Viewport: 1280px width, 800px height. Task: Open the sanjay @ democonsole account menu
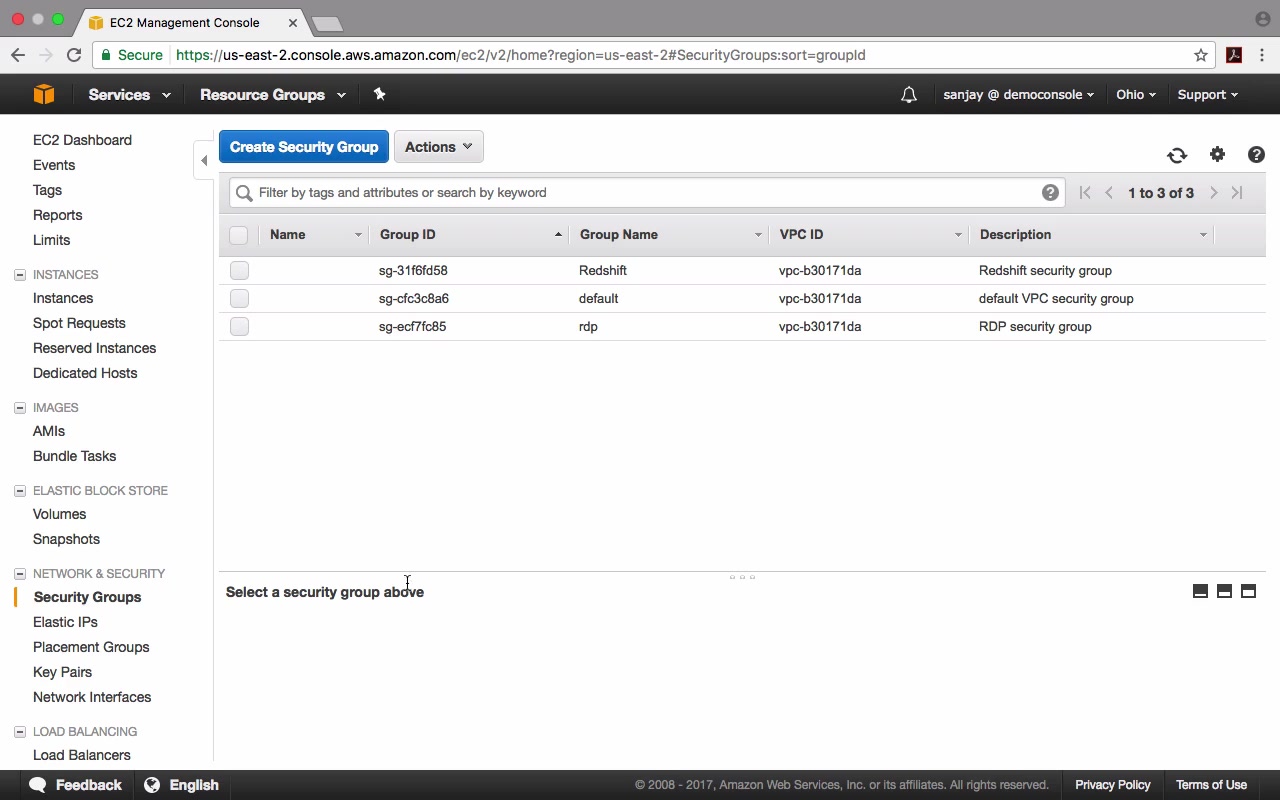[1018, 95]
